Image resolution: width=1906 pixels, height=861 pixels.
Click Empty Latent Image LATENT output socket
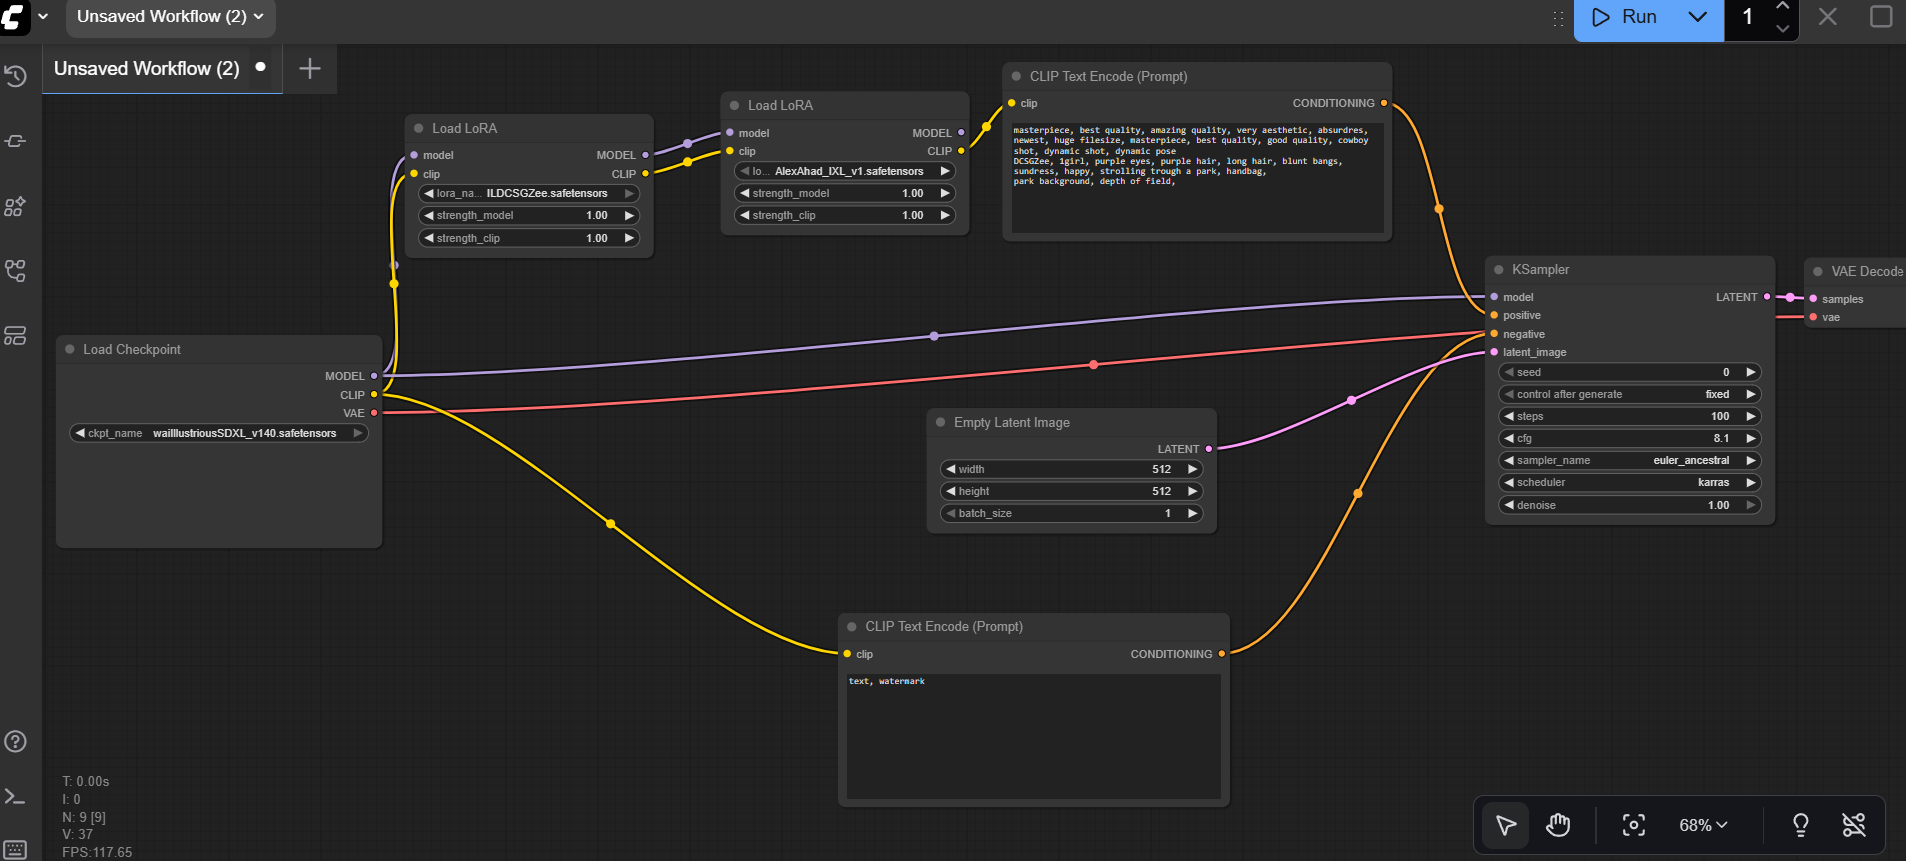[x=1209, y=449]
